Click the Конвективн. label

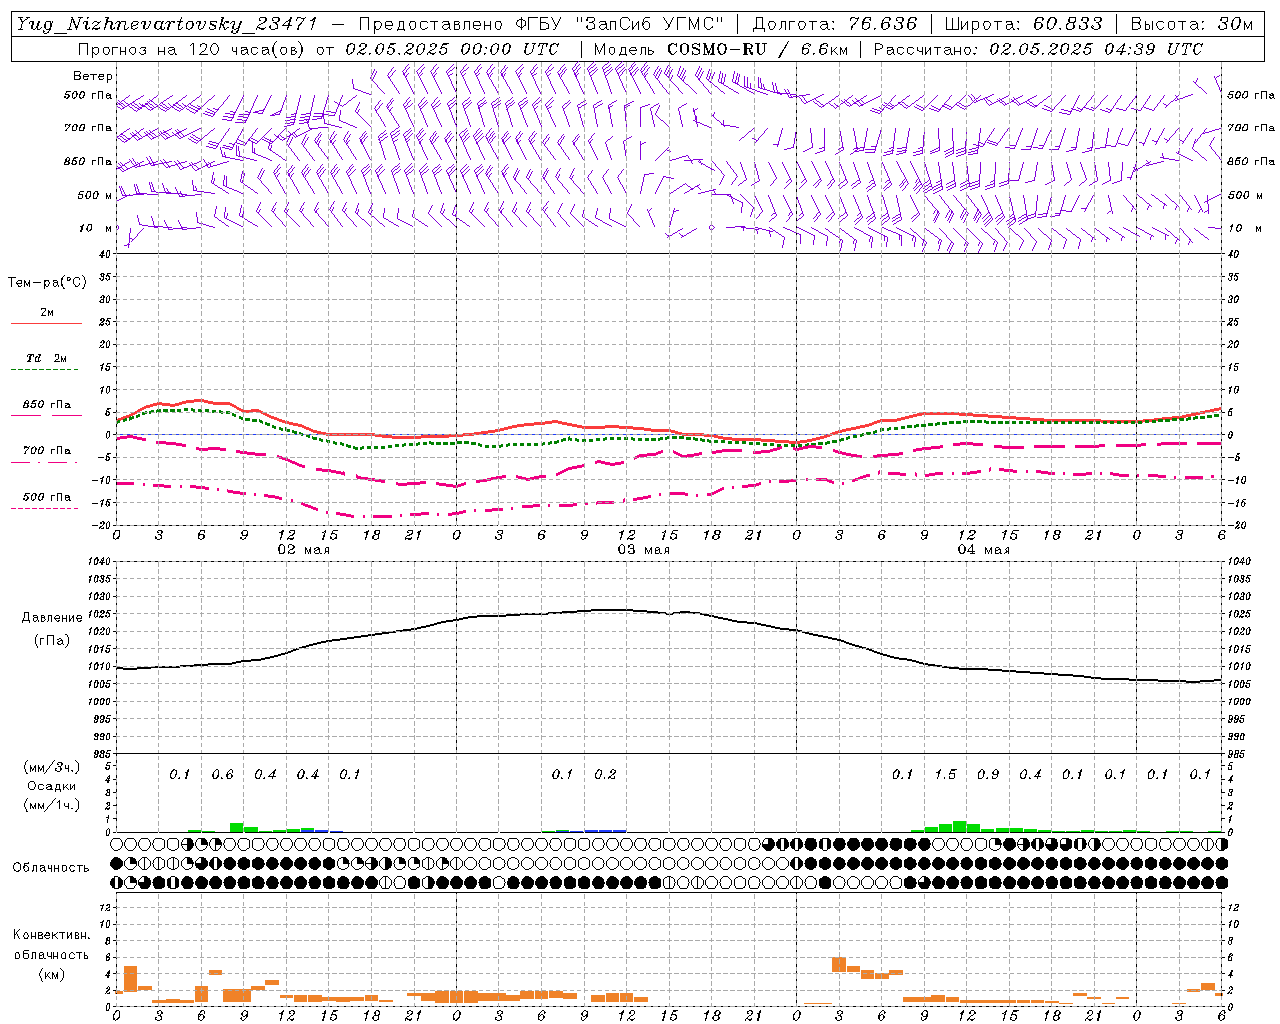coord(51,935)
